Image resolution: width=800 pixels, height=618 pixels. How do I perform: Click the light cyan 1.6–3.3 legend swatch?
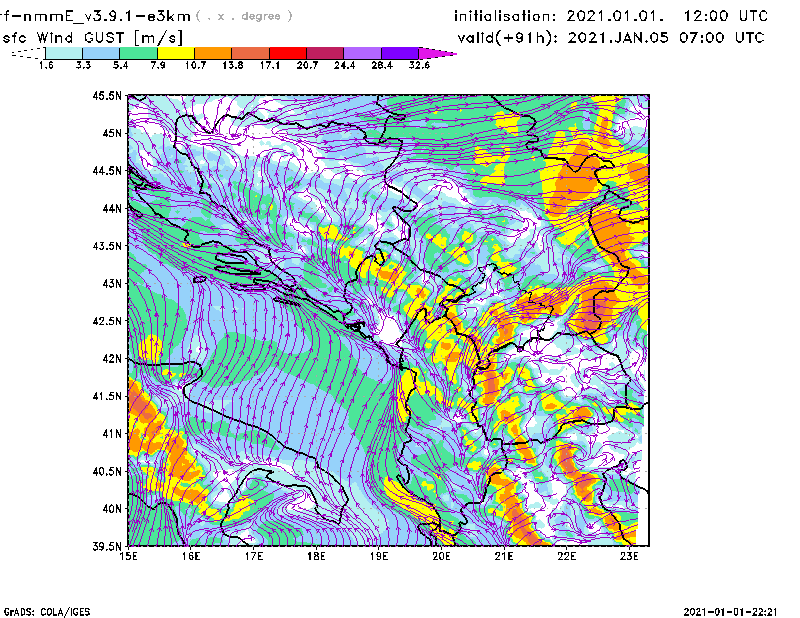(64, 53)
